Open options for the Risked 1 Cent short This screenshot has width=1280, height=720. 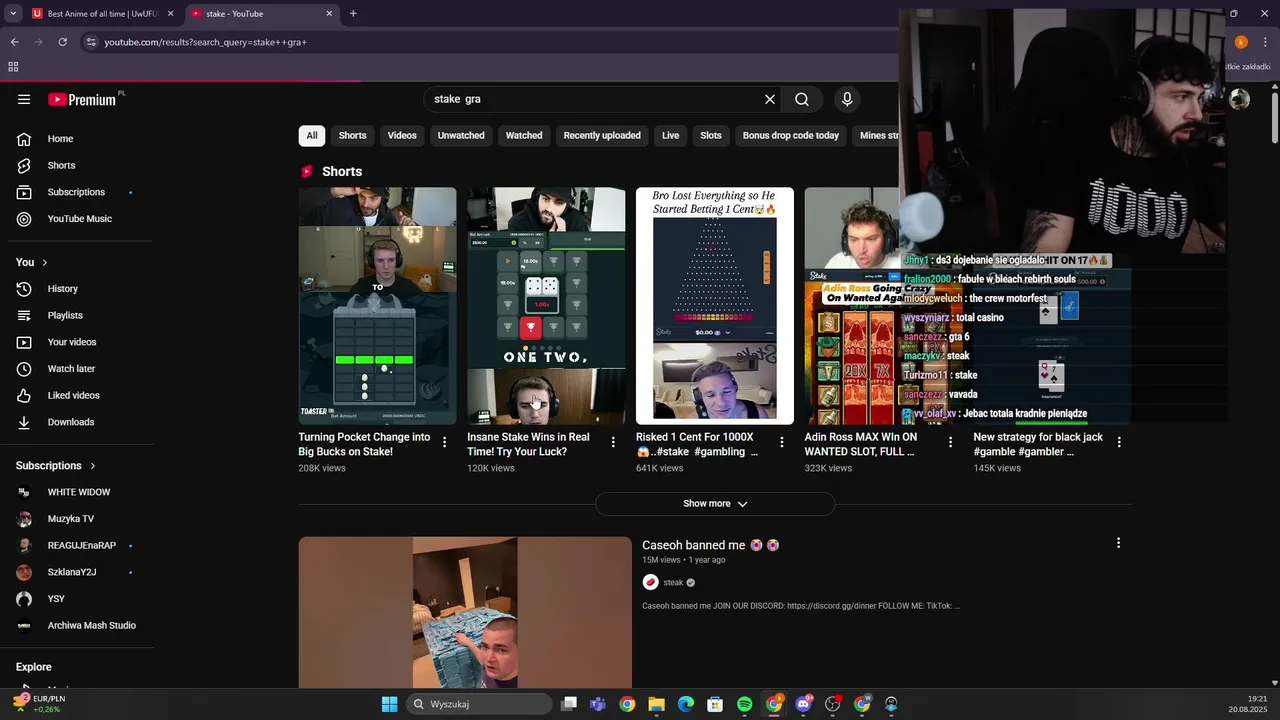(782, 442)
